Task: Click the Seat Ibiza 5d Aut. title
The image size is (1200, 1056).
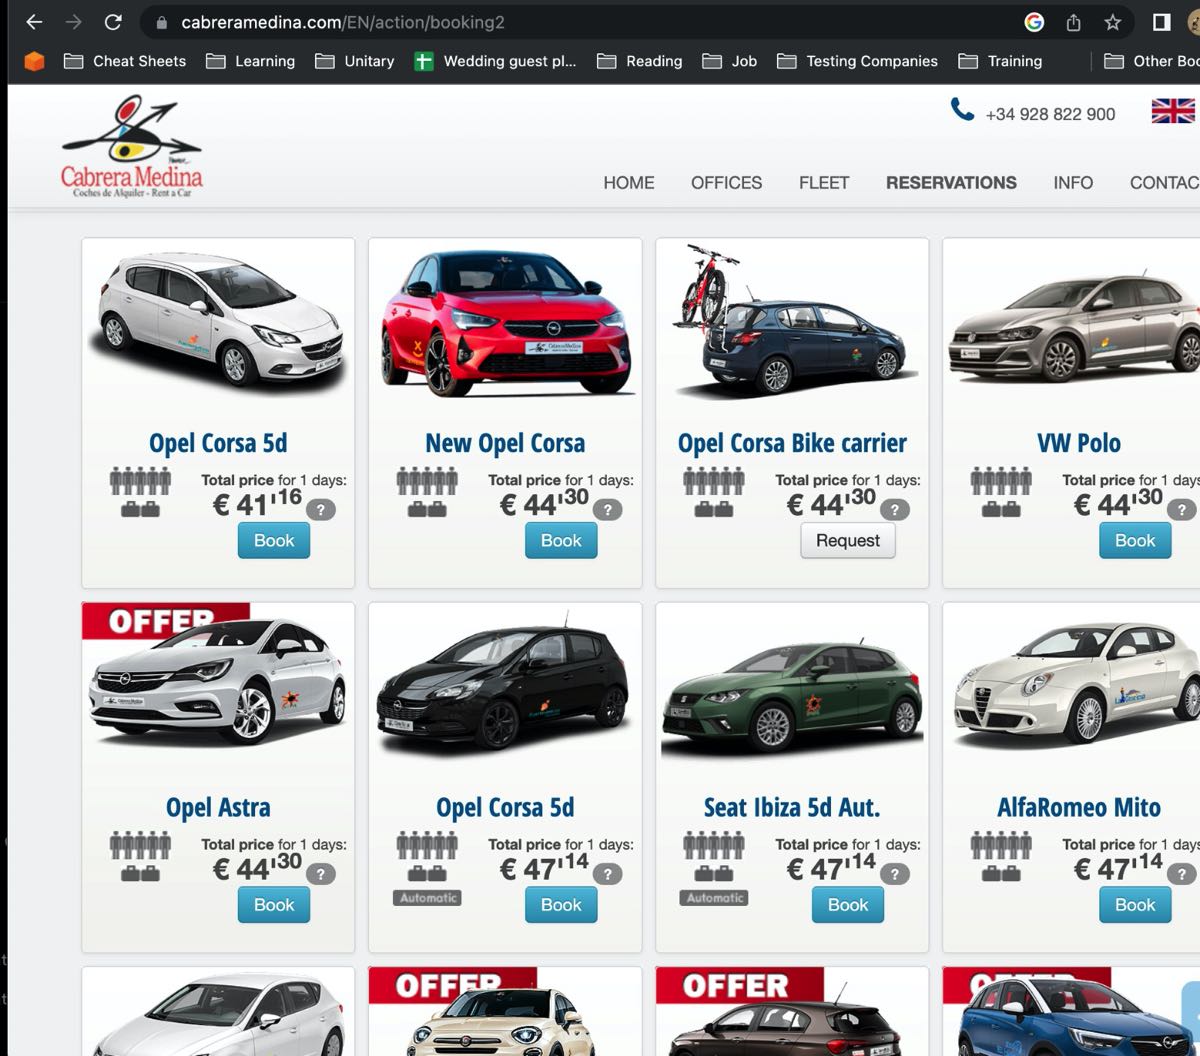Action: (792, 807)
